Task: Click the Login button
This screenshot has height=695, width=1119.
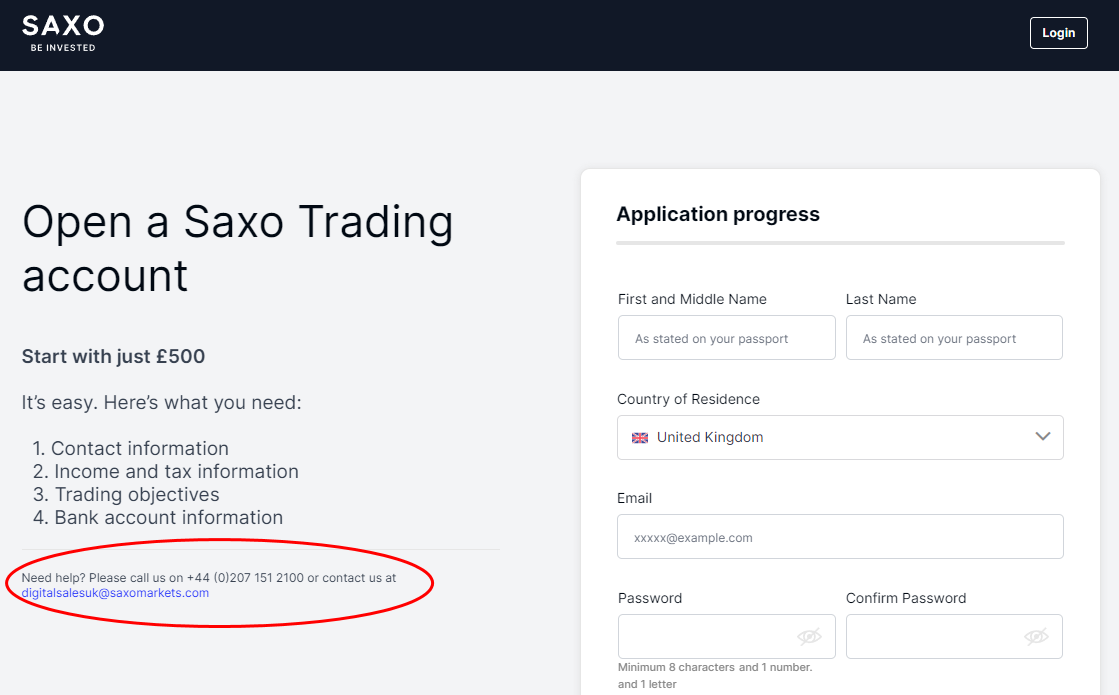Action: click(x=1058, y=33)
